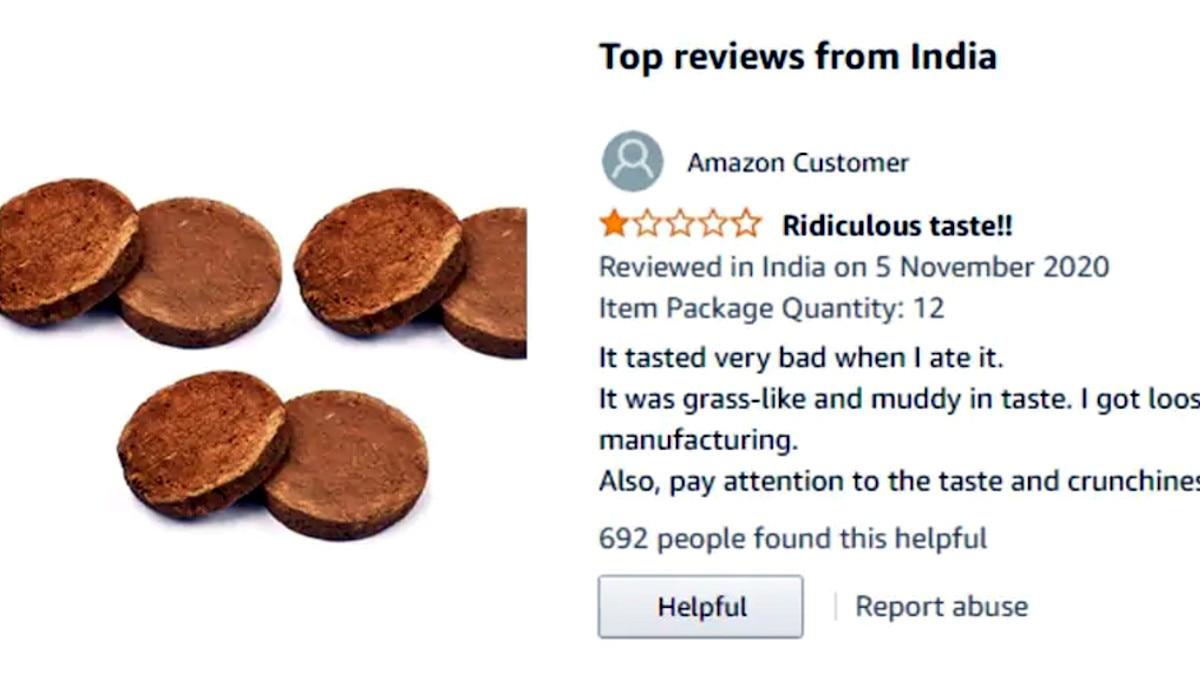Image resolution: width=1200 pixels, height=675 pixels.
Task: Click the Amazon Customer profile avatar
Action: 632,162
